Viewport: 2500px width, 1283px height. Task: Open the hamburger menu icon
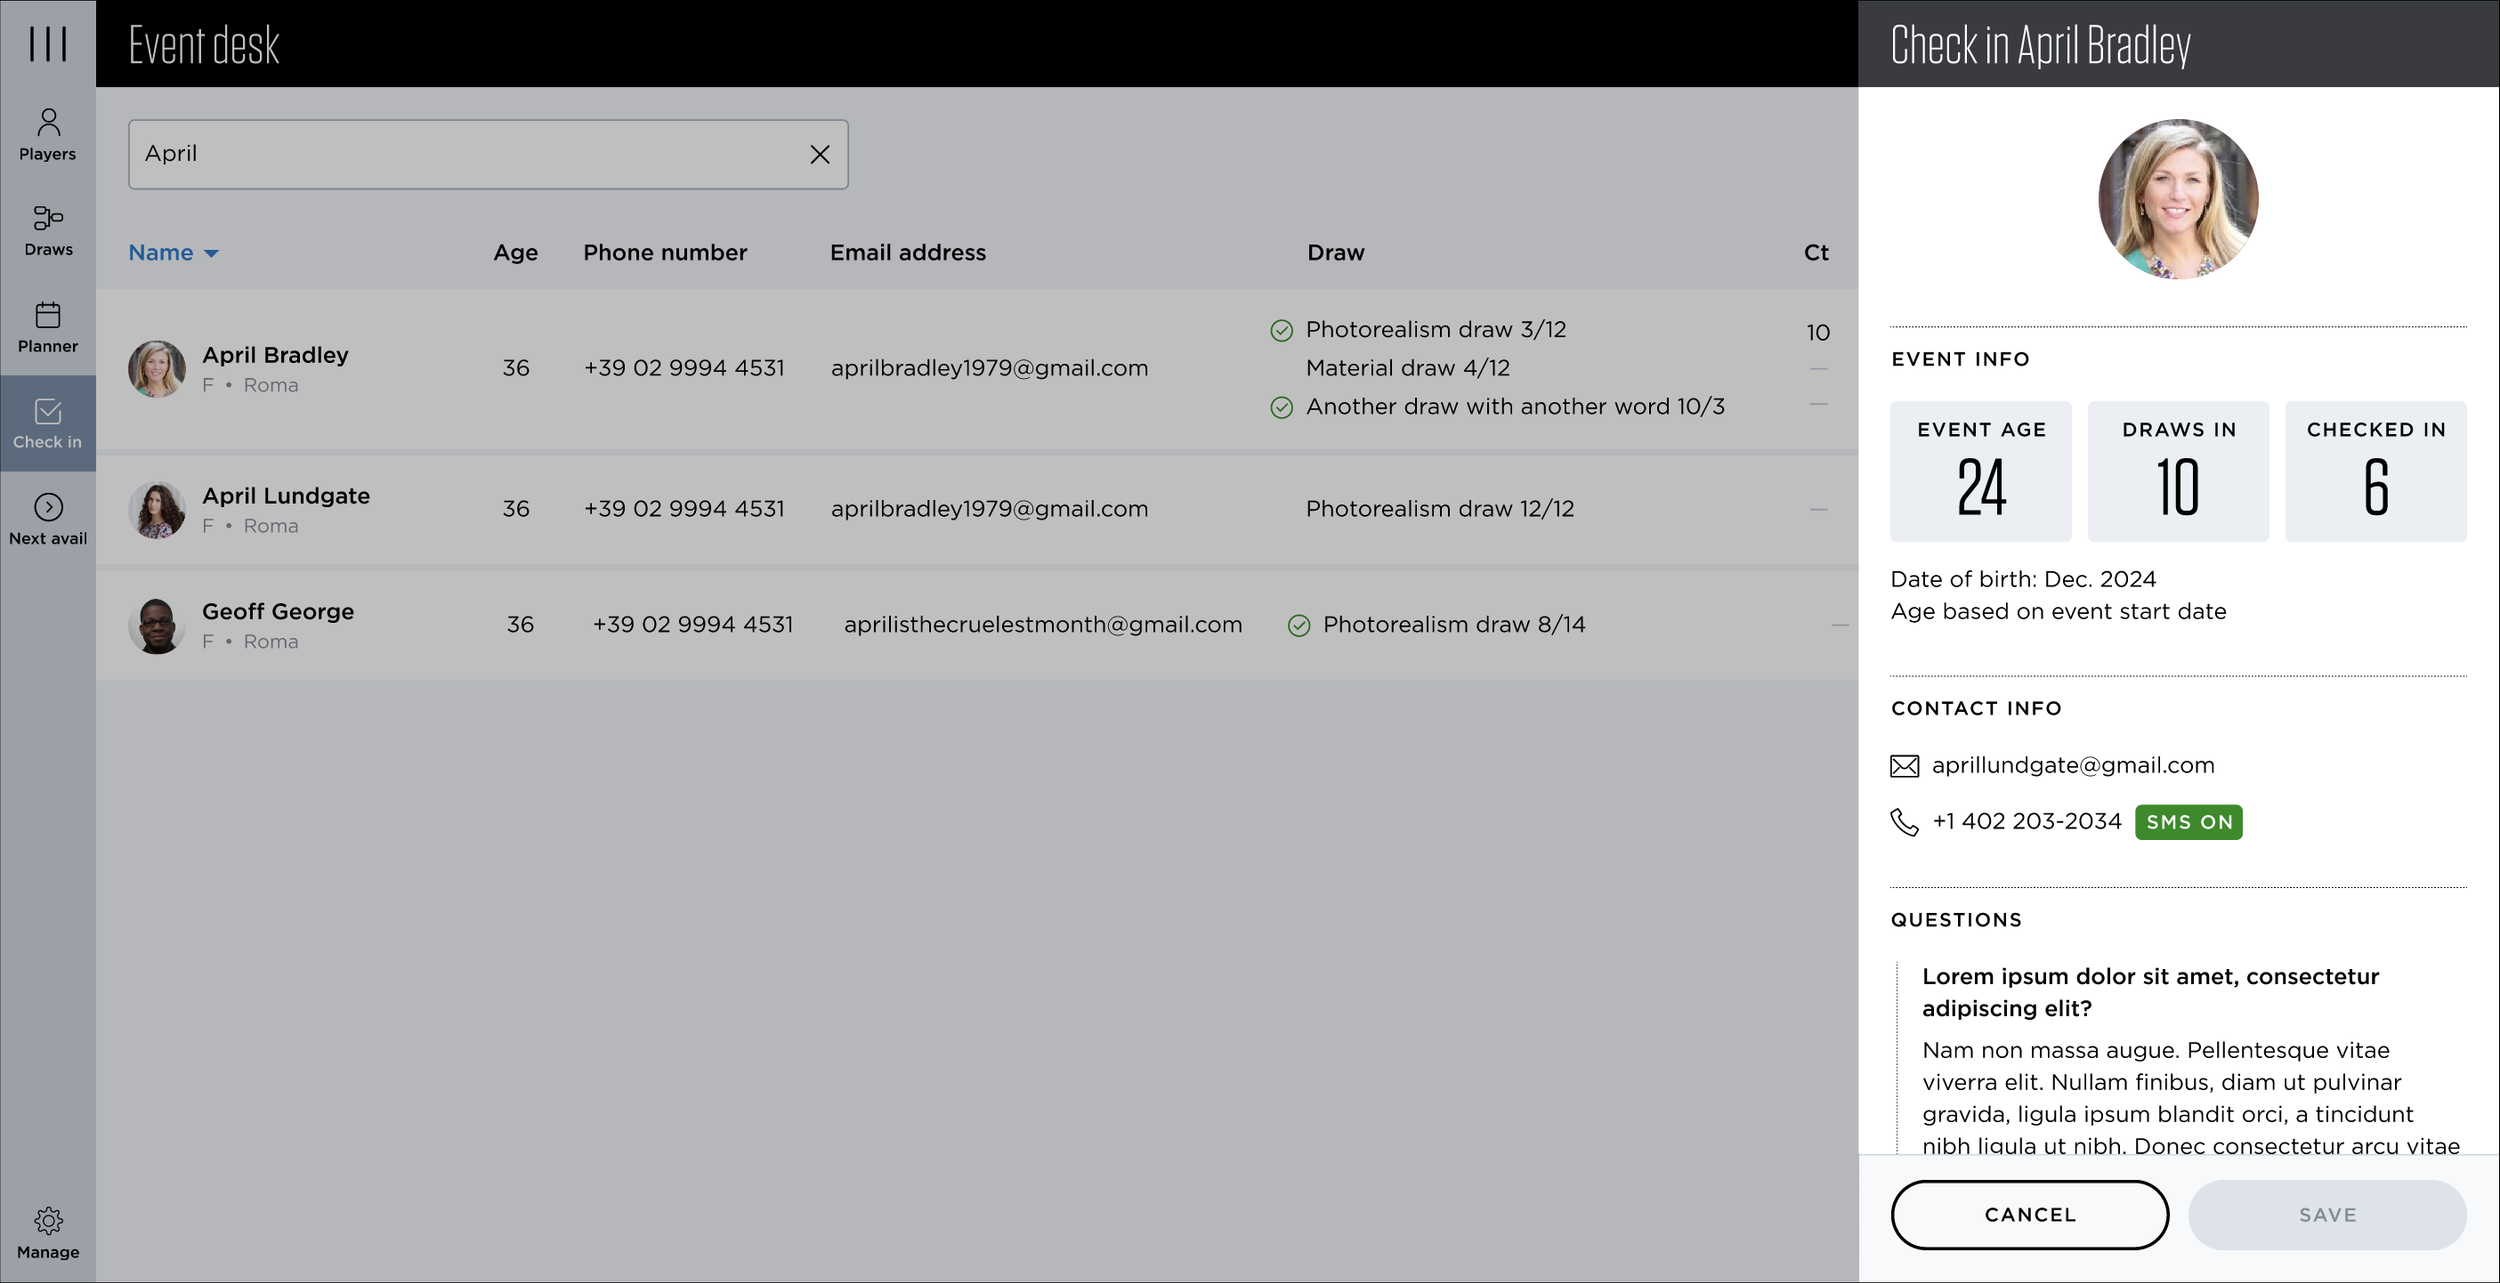(47, 44)
